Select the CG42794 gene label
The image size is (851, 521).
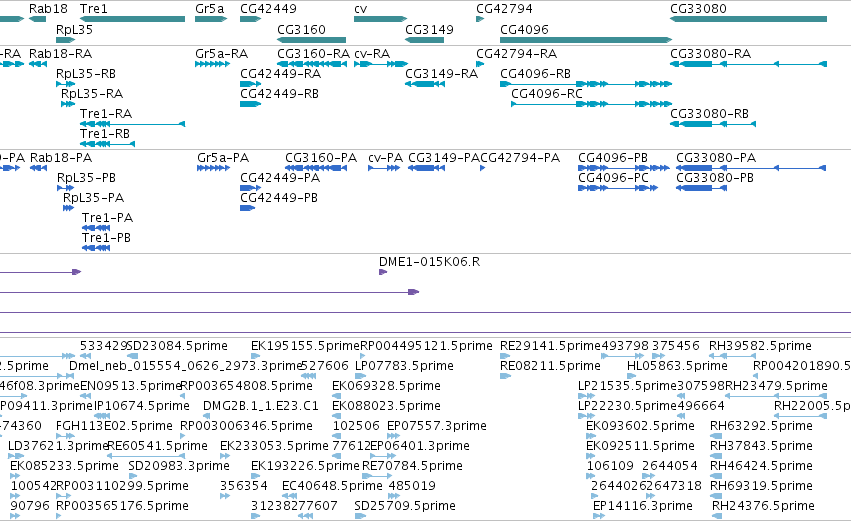pyautogui.click(x=504, y=9)
